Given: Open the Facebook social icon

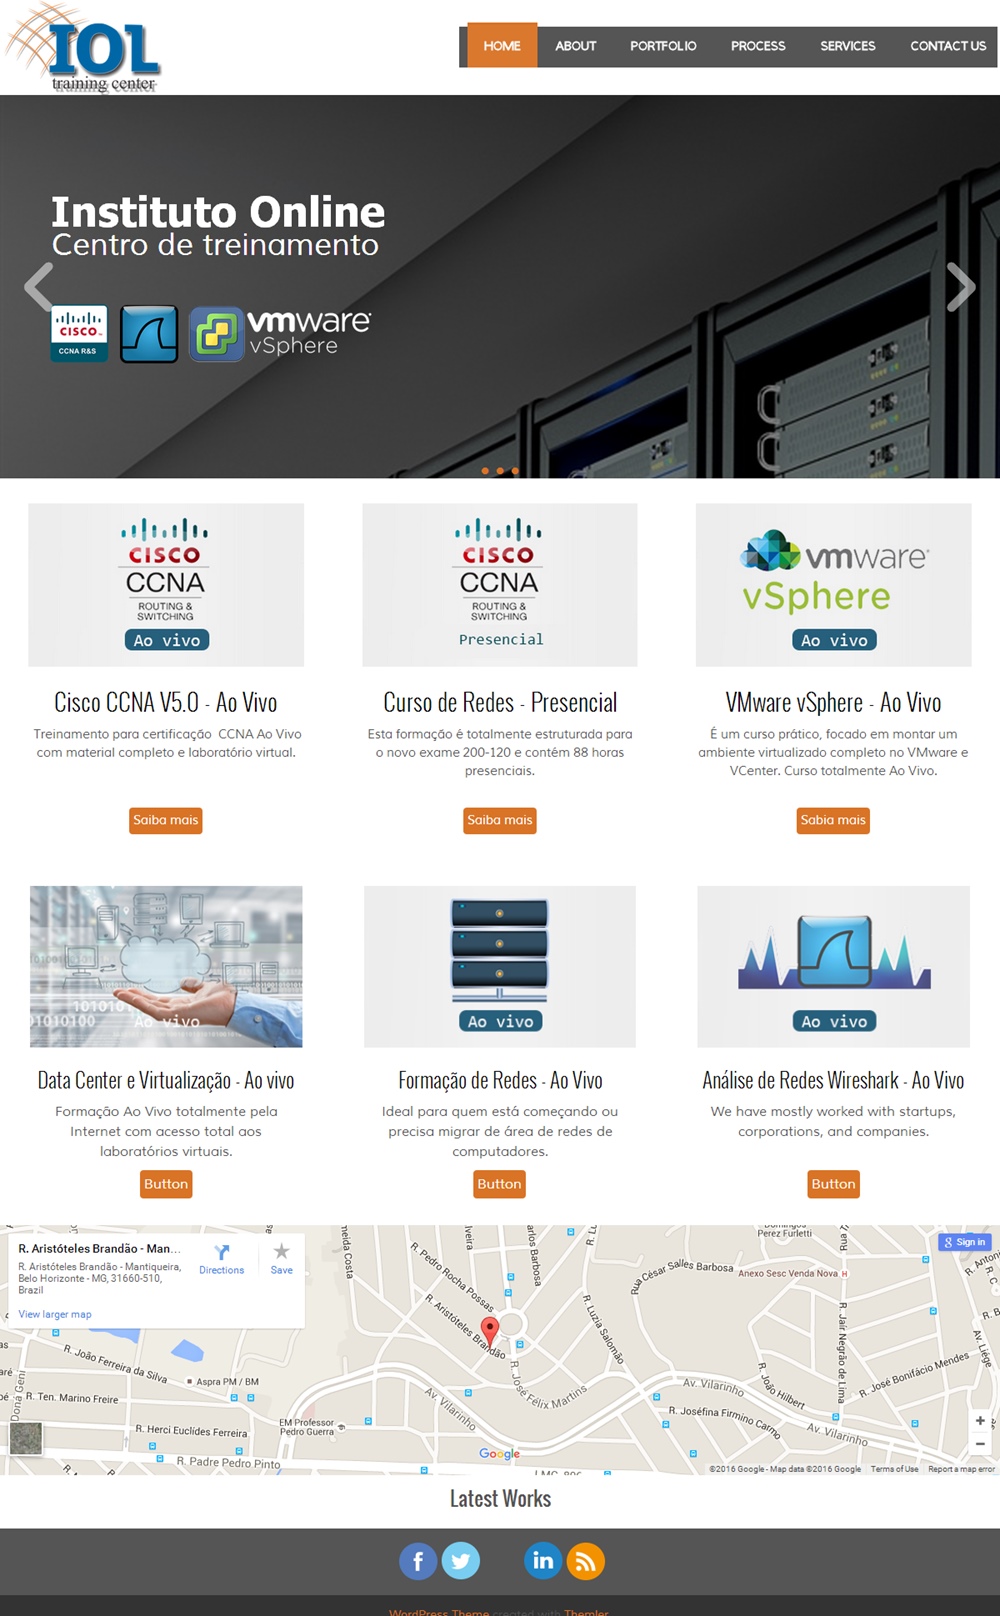Looking at the screenshot, I should click(418, 1561).
